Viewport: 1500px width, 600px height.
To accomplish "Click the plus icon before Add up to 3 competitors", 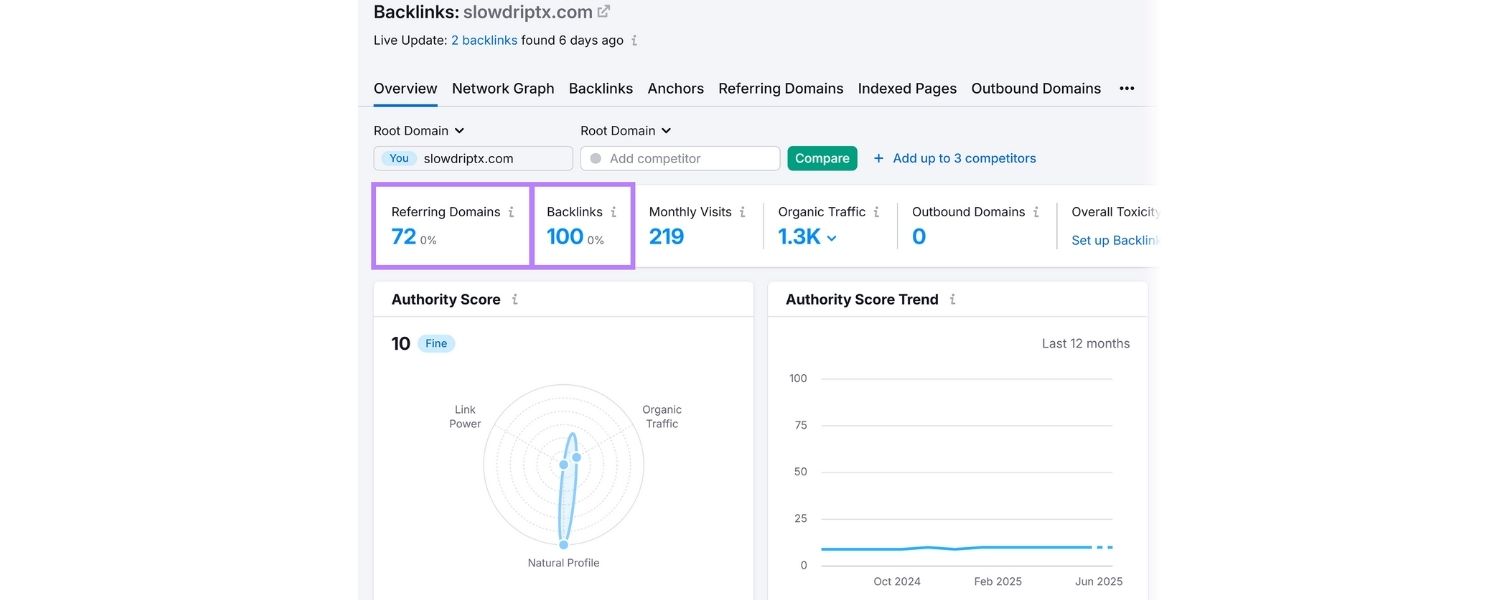I will point(877,157).
